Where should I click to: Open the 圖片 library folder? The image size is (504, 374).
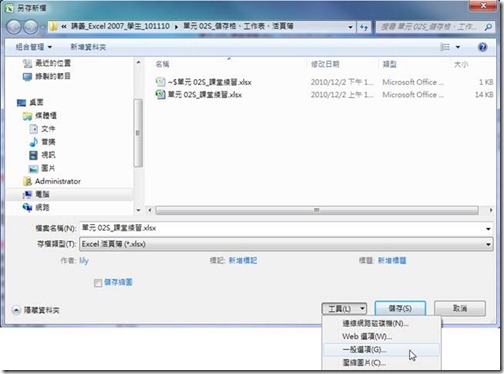point(43,168)
